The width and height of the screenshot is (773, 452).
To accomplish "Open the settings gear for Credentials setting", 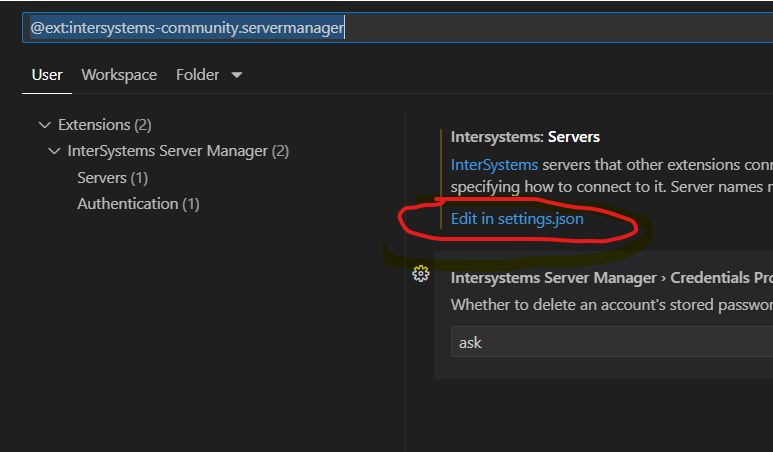I will [421, 274].
